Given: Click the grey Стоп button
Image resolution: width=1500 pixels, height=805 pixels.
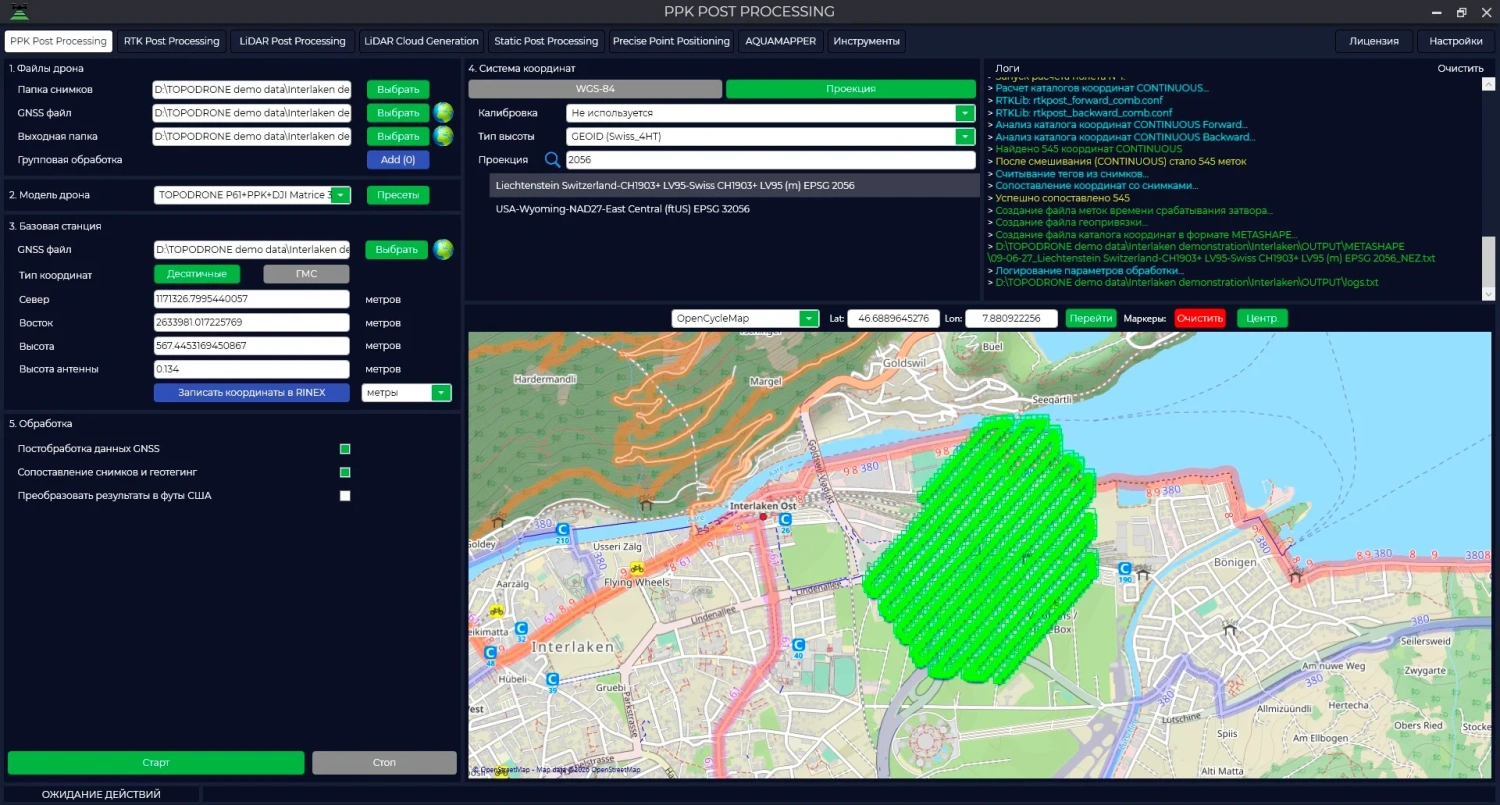Looking at the screenshot, I should (x=384, y=762).
